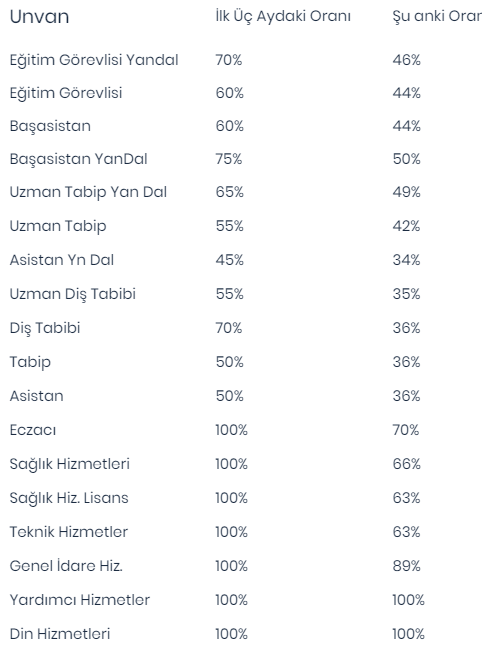
Task: Click the Unvan column header
Action: click(x=40, y=17)
